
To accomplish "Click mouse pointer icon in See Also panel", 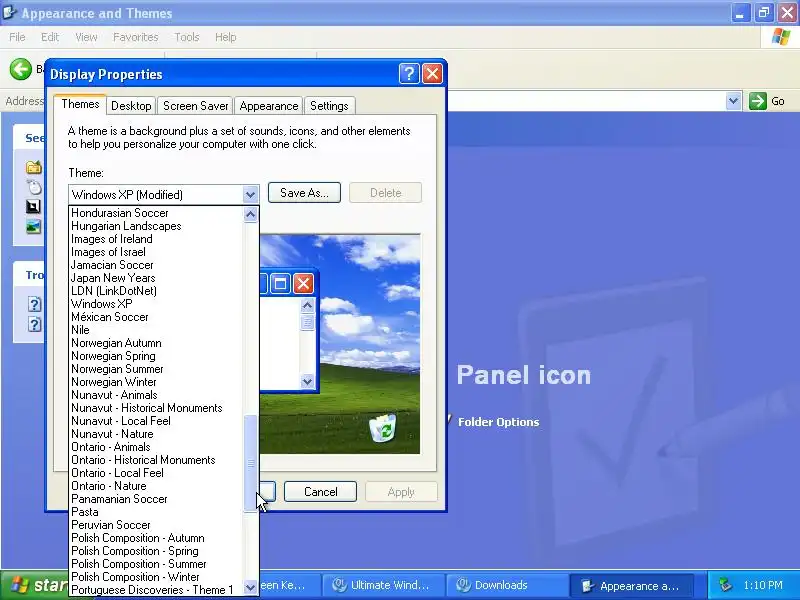I will click(x=34, y=187).
